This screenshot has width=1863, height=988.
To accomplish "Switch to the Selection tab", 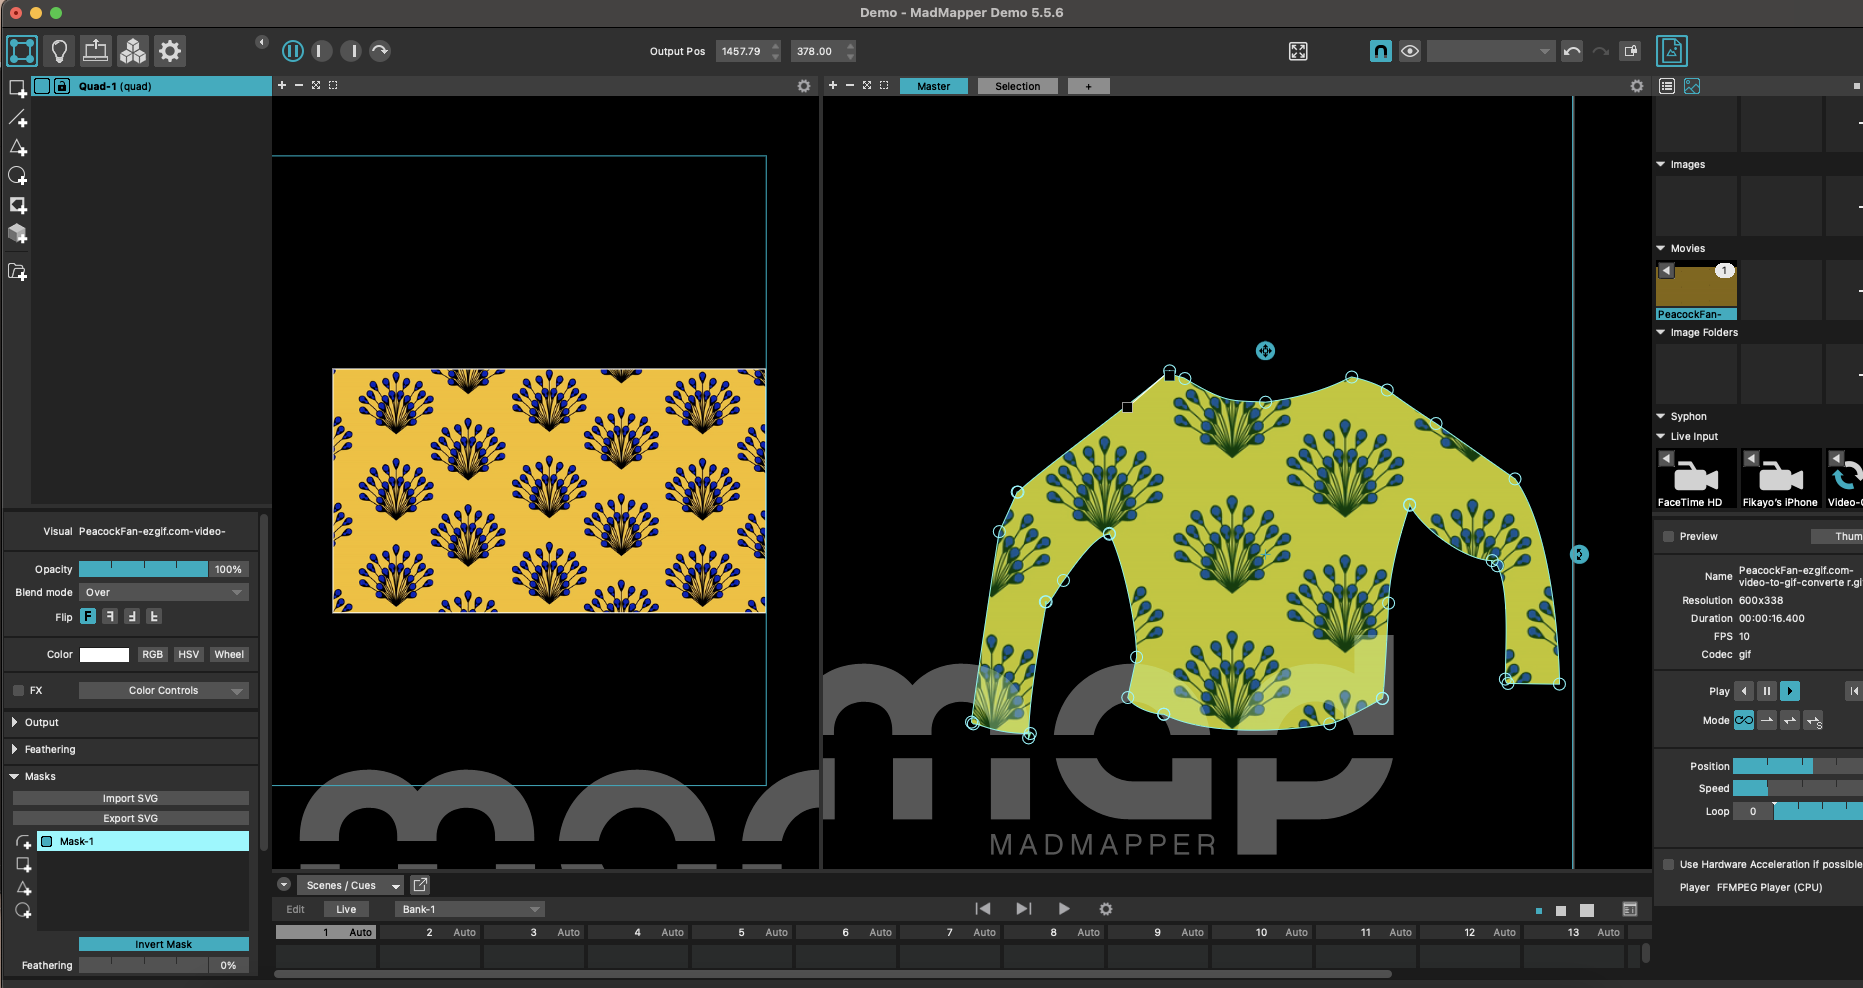I will tap(1017, 86).
